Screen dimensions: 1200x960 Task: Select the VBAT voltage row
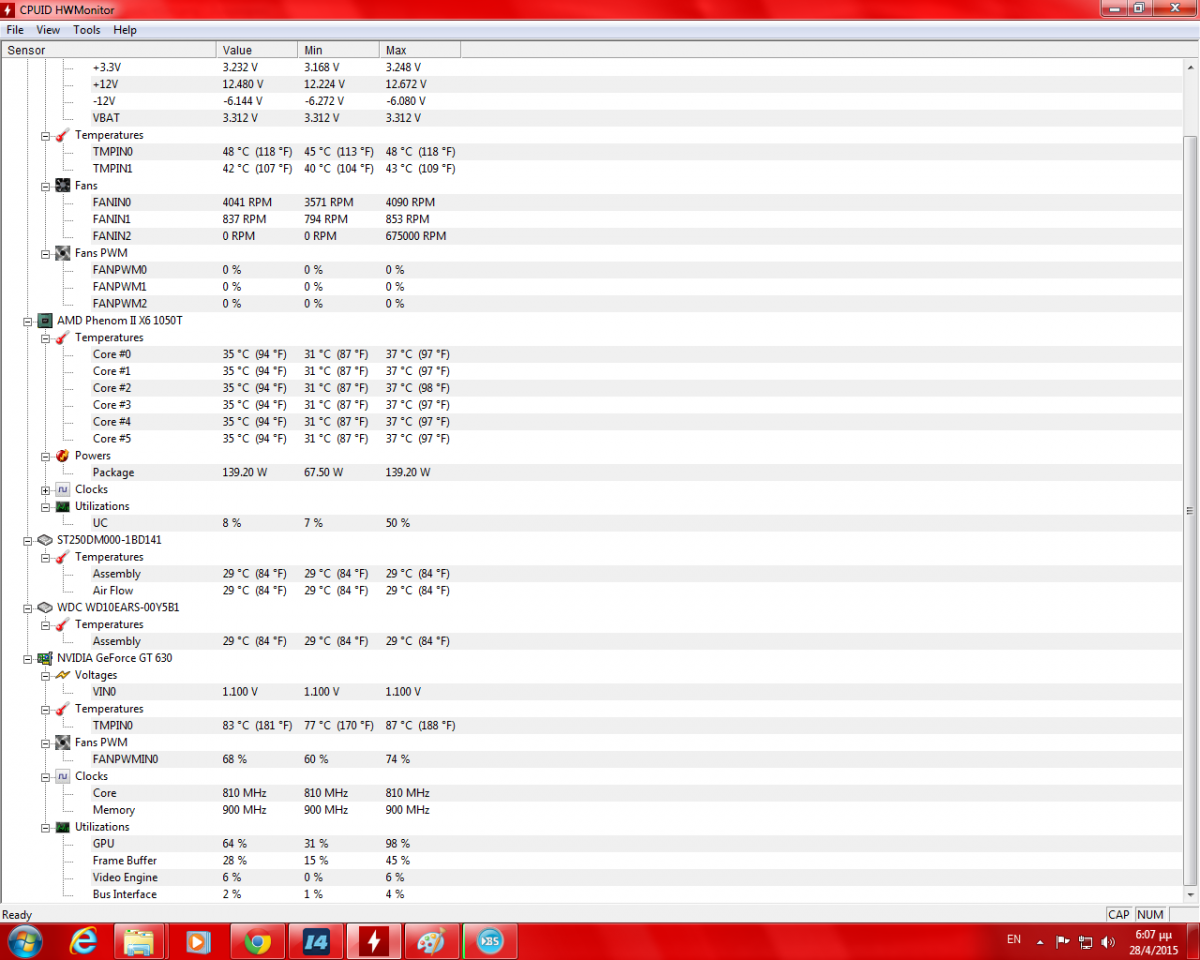[x=591, y=118]
